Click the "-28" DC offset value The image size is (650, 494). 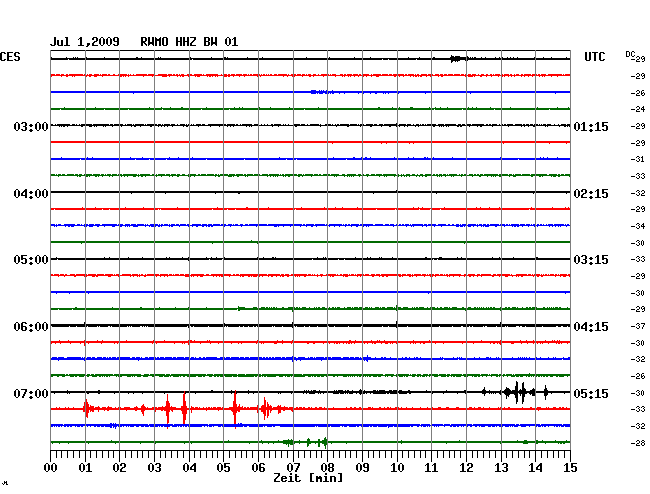(x=638, y=443)
